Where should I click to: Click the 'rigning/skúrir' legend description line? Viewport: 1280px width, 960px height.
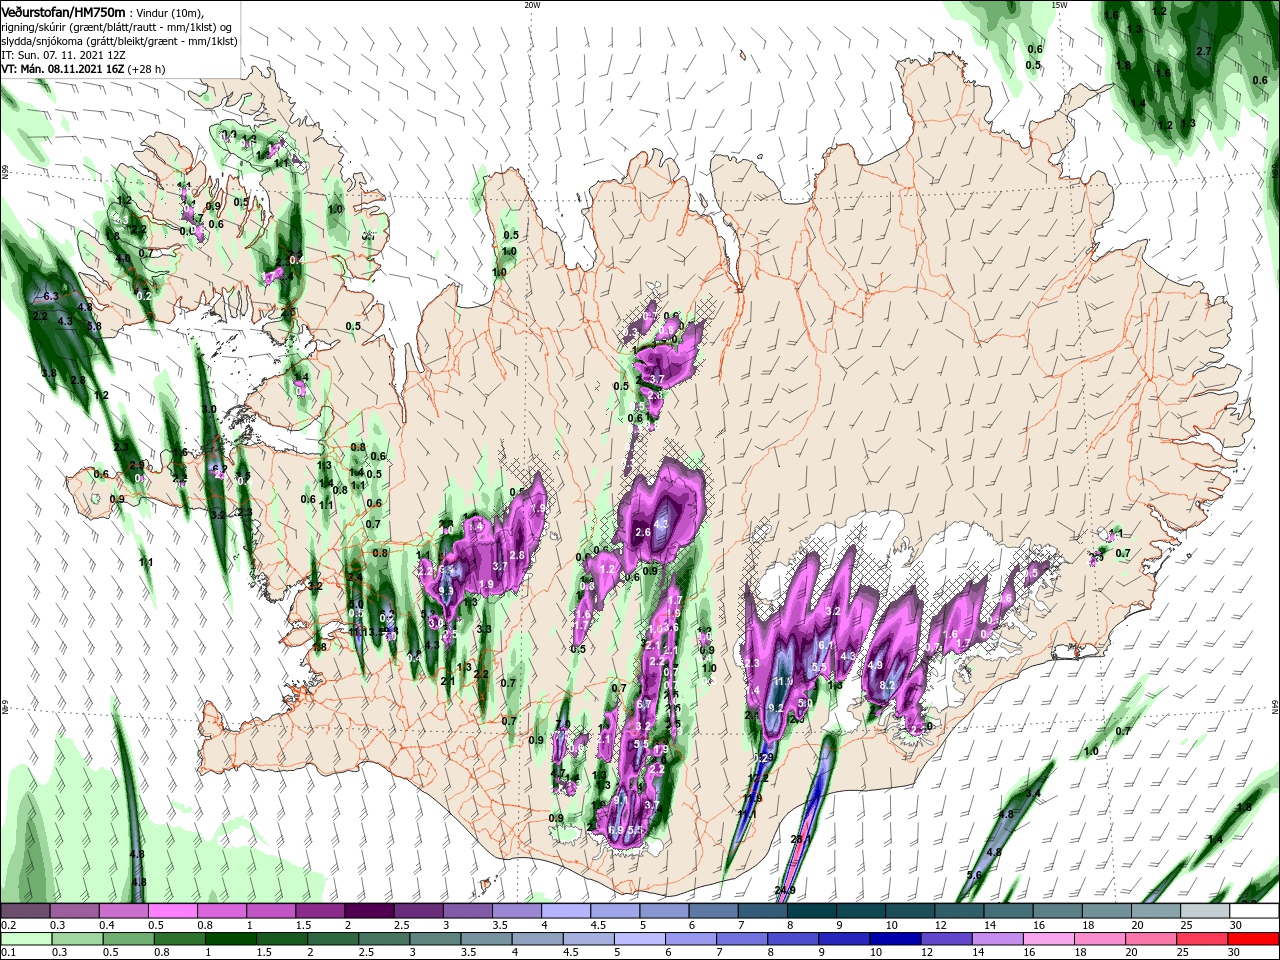[118, 26]
